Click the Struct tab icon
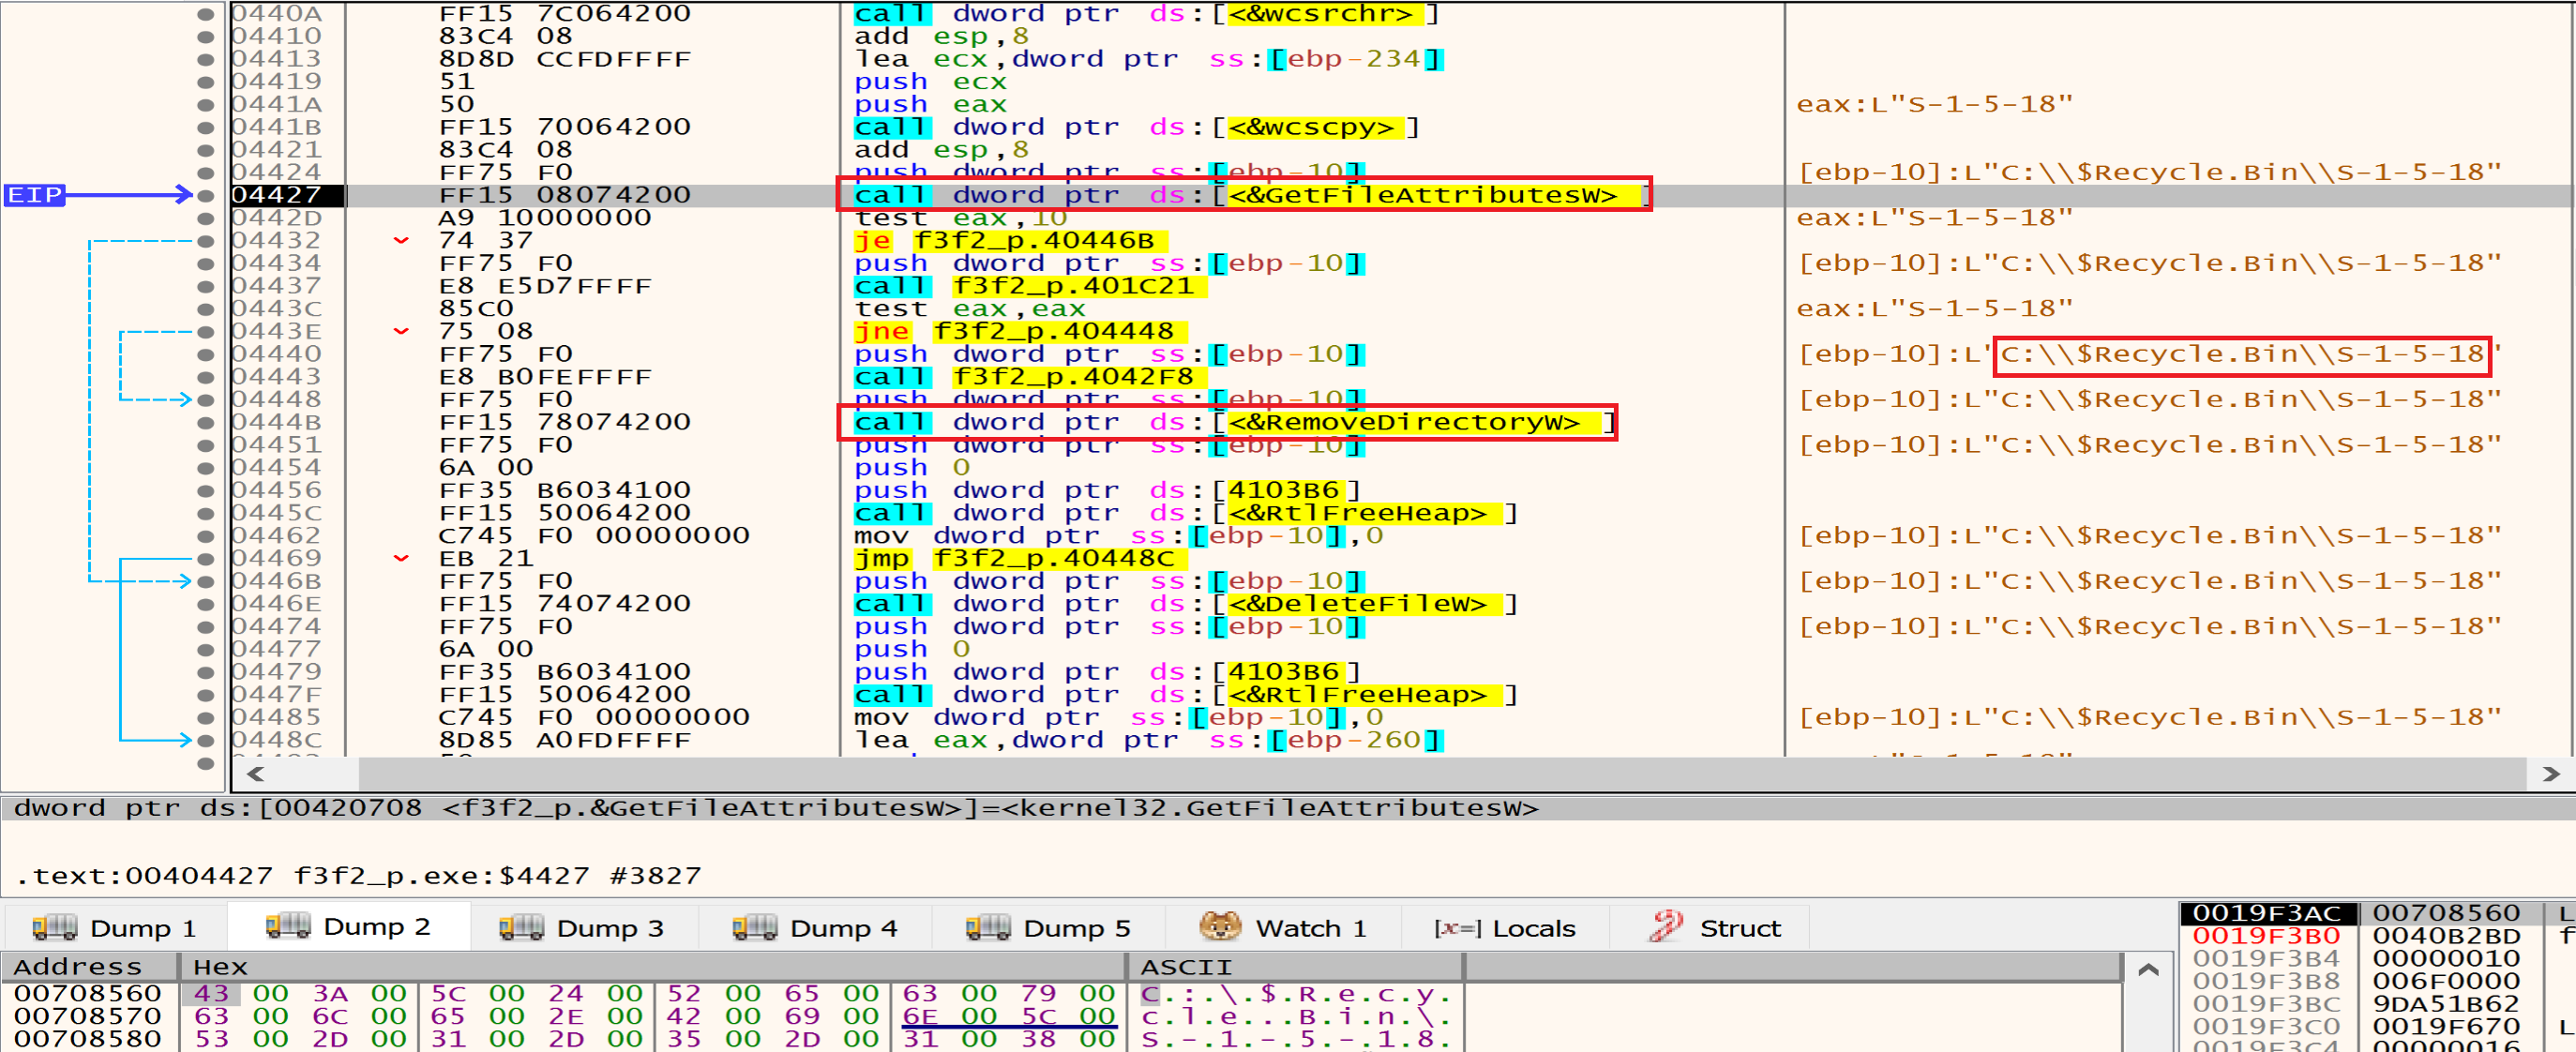Viewport: 2576px width, 1052px height. click(1665, 927)
